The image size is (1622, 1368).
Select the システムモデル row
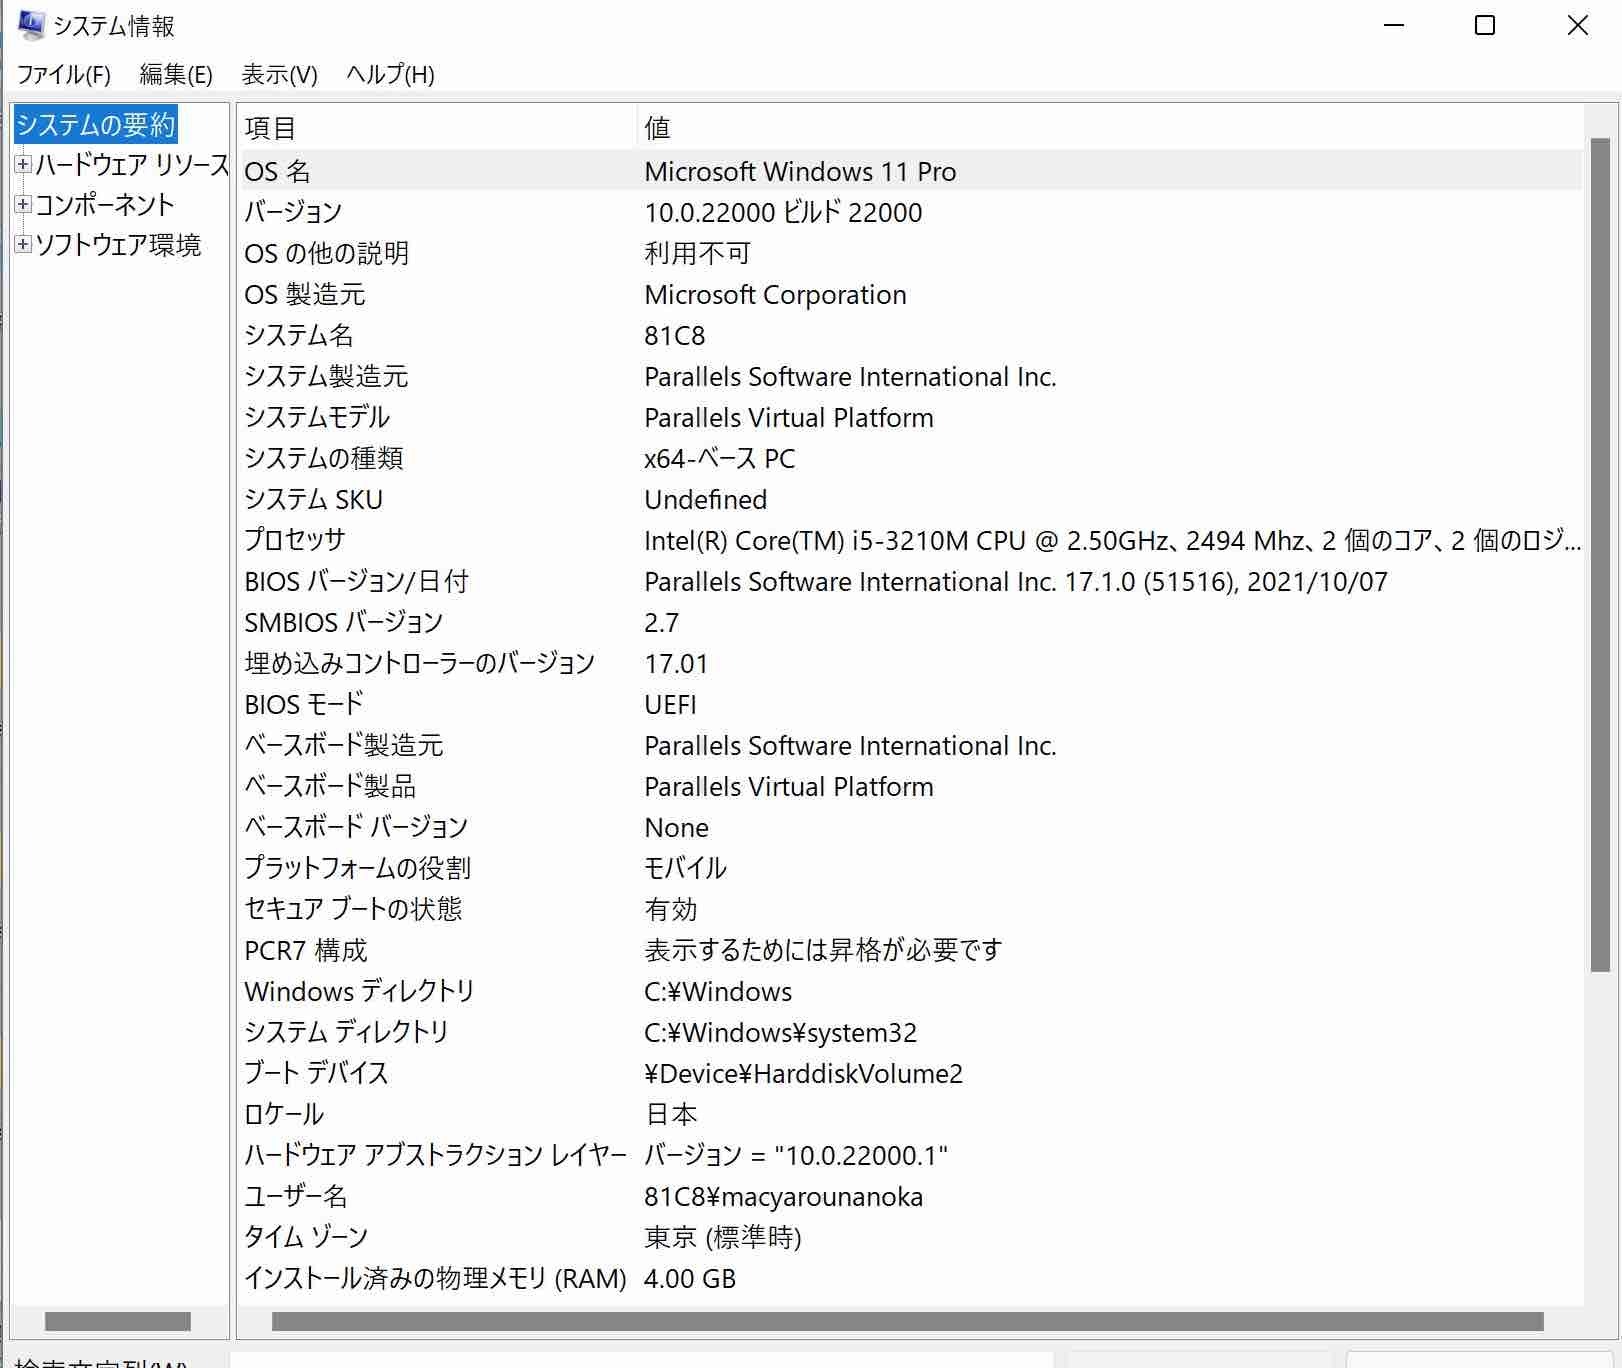click(911, 417)
